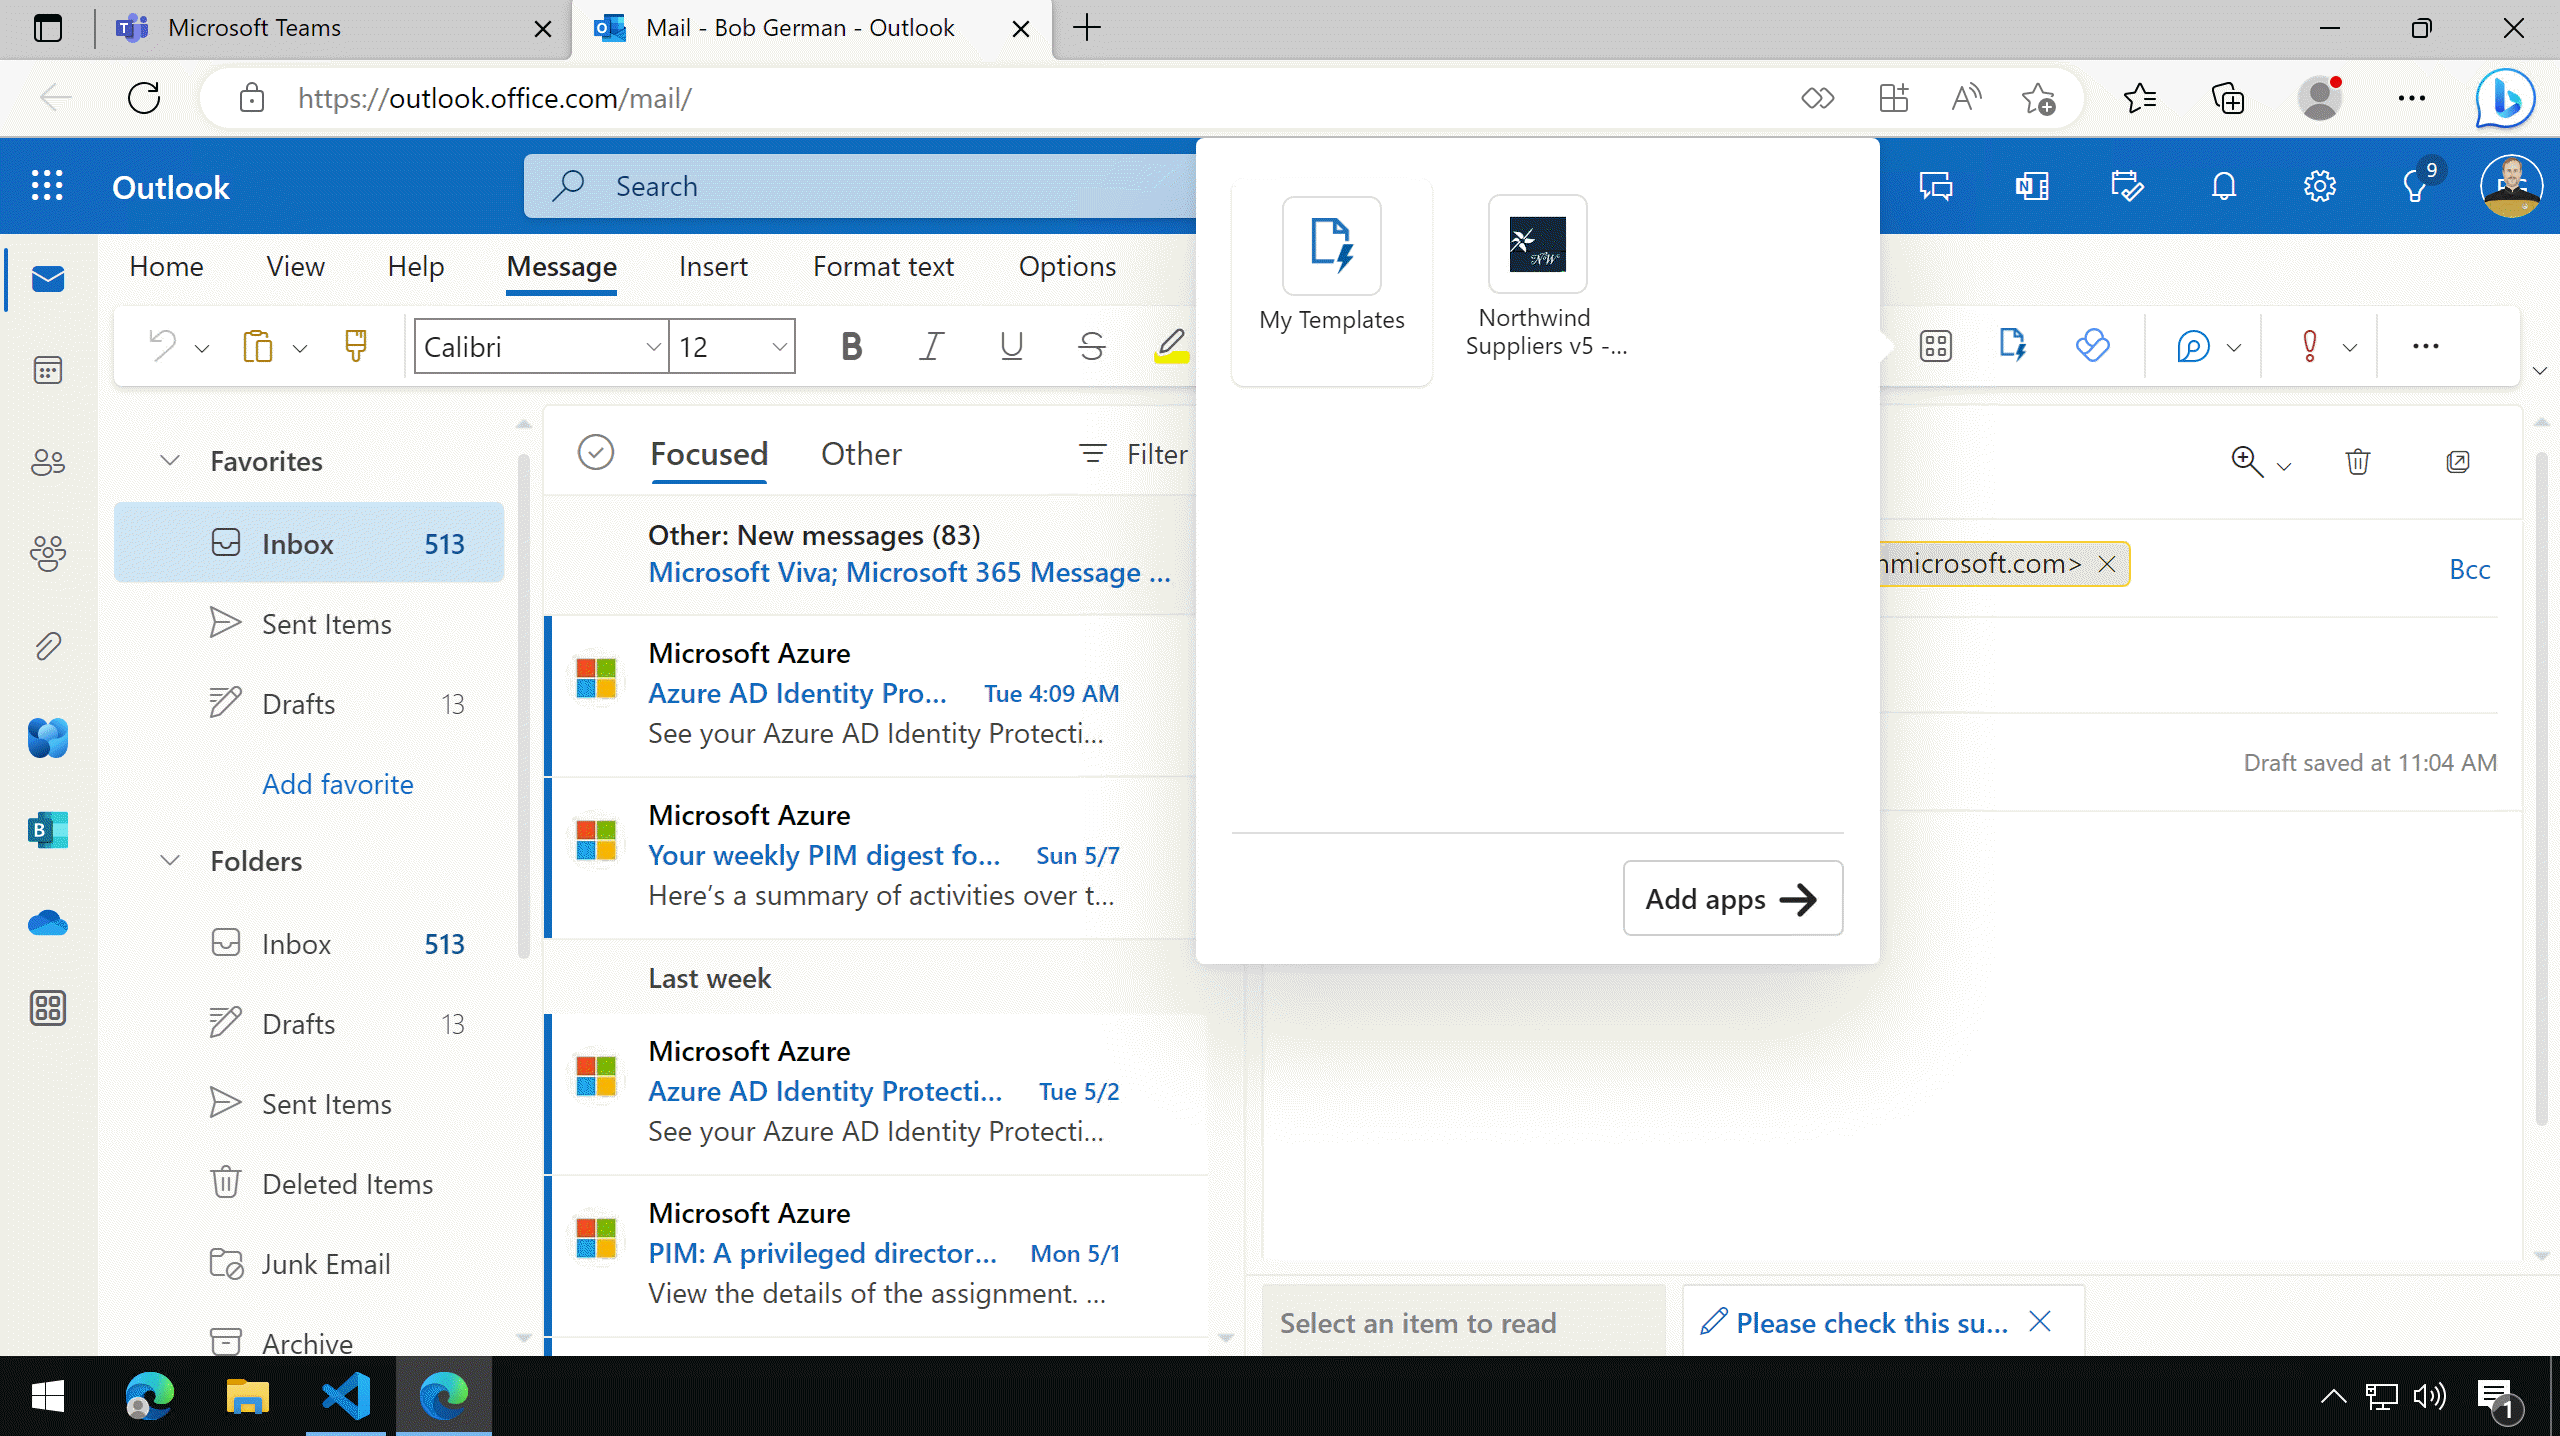Screen dimensions: 2560x1436
Task: Open the notifications bell
Action: pyautogui.click(x=2223, y=186)
